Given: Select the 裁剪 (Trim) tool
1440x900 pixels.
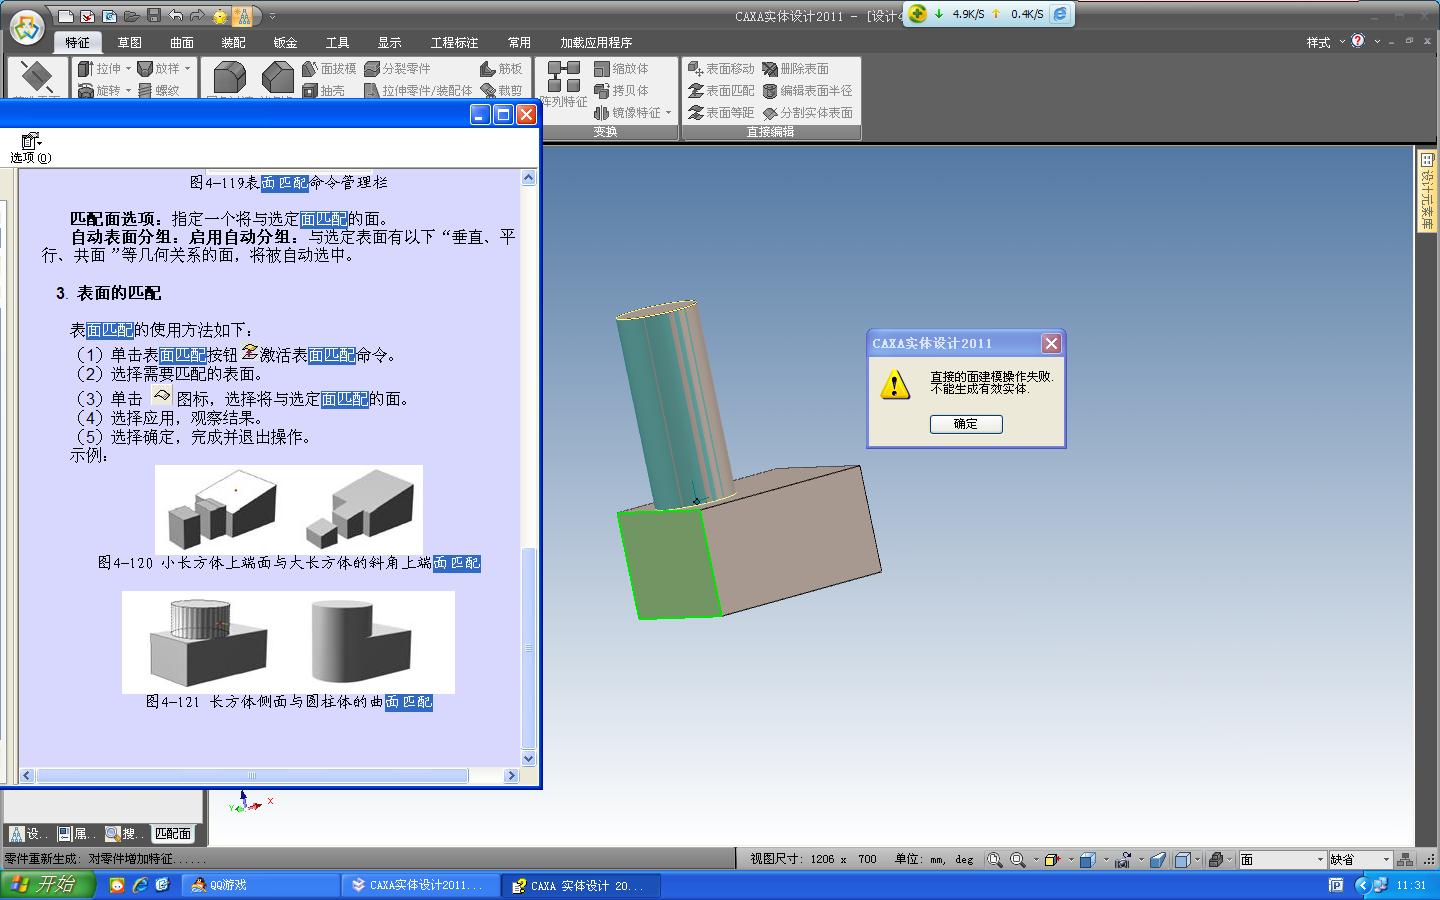Looking at the screenshot, I should coord(501,90).
